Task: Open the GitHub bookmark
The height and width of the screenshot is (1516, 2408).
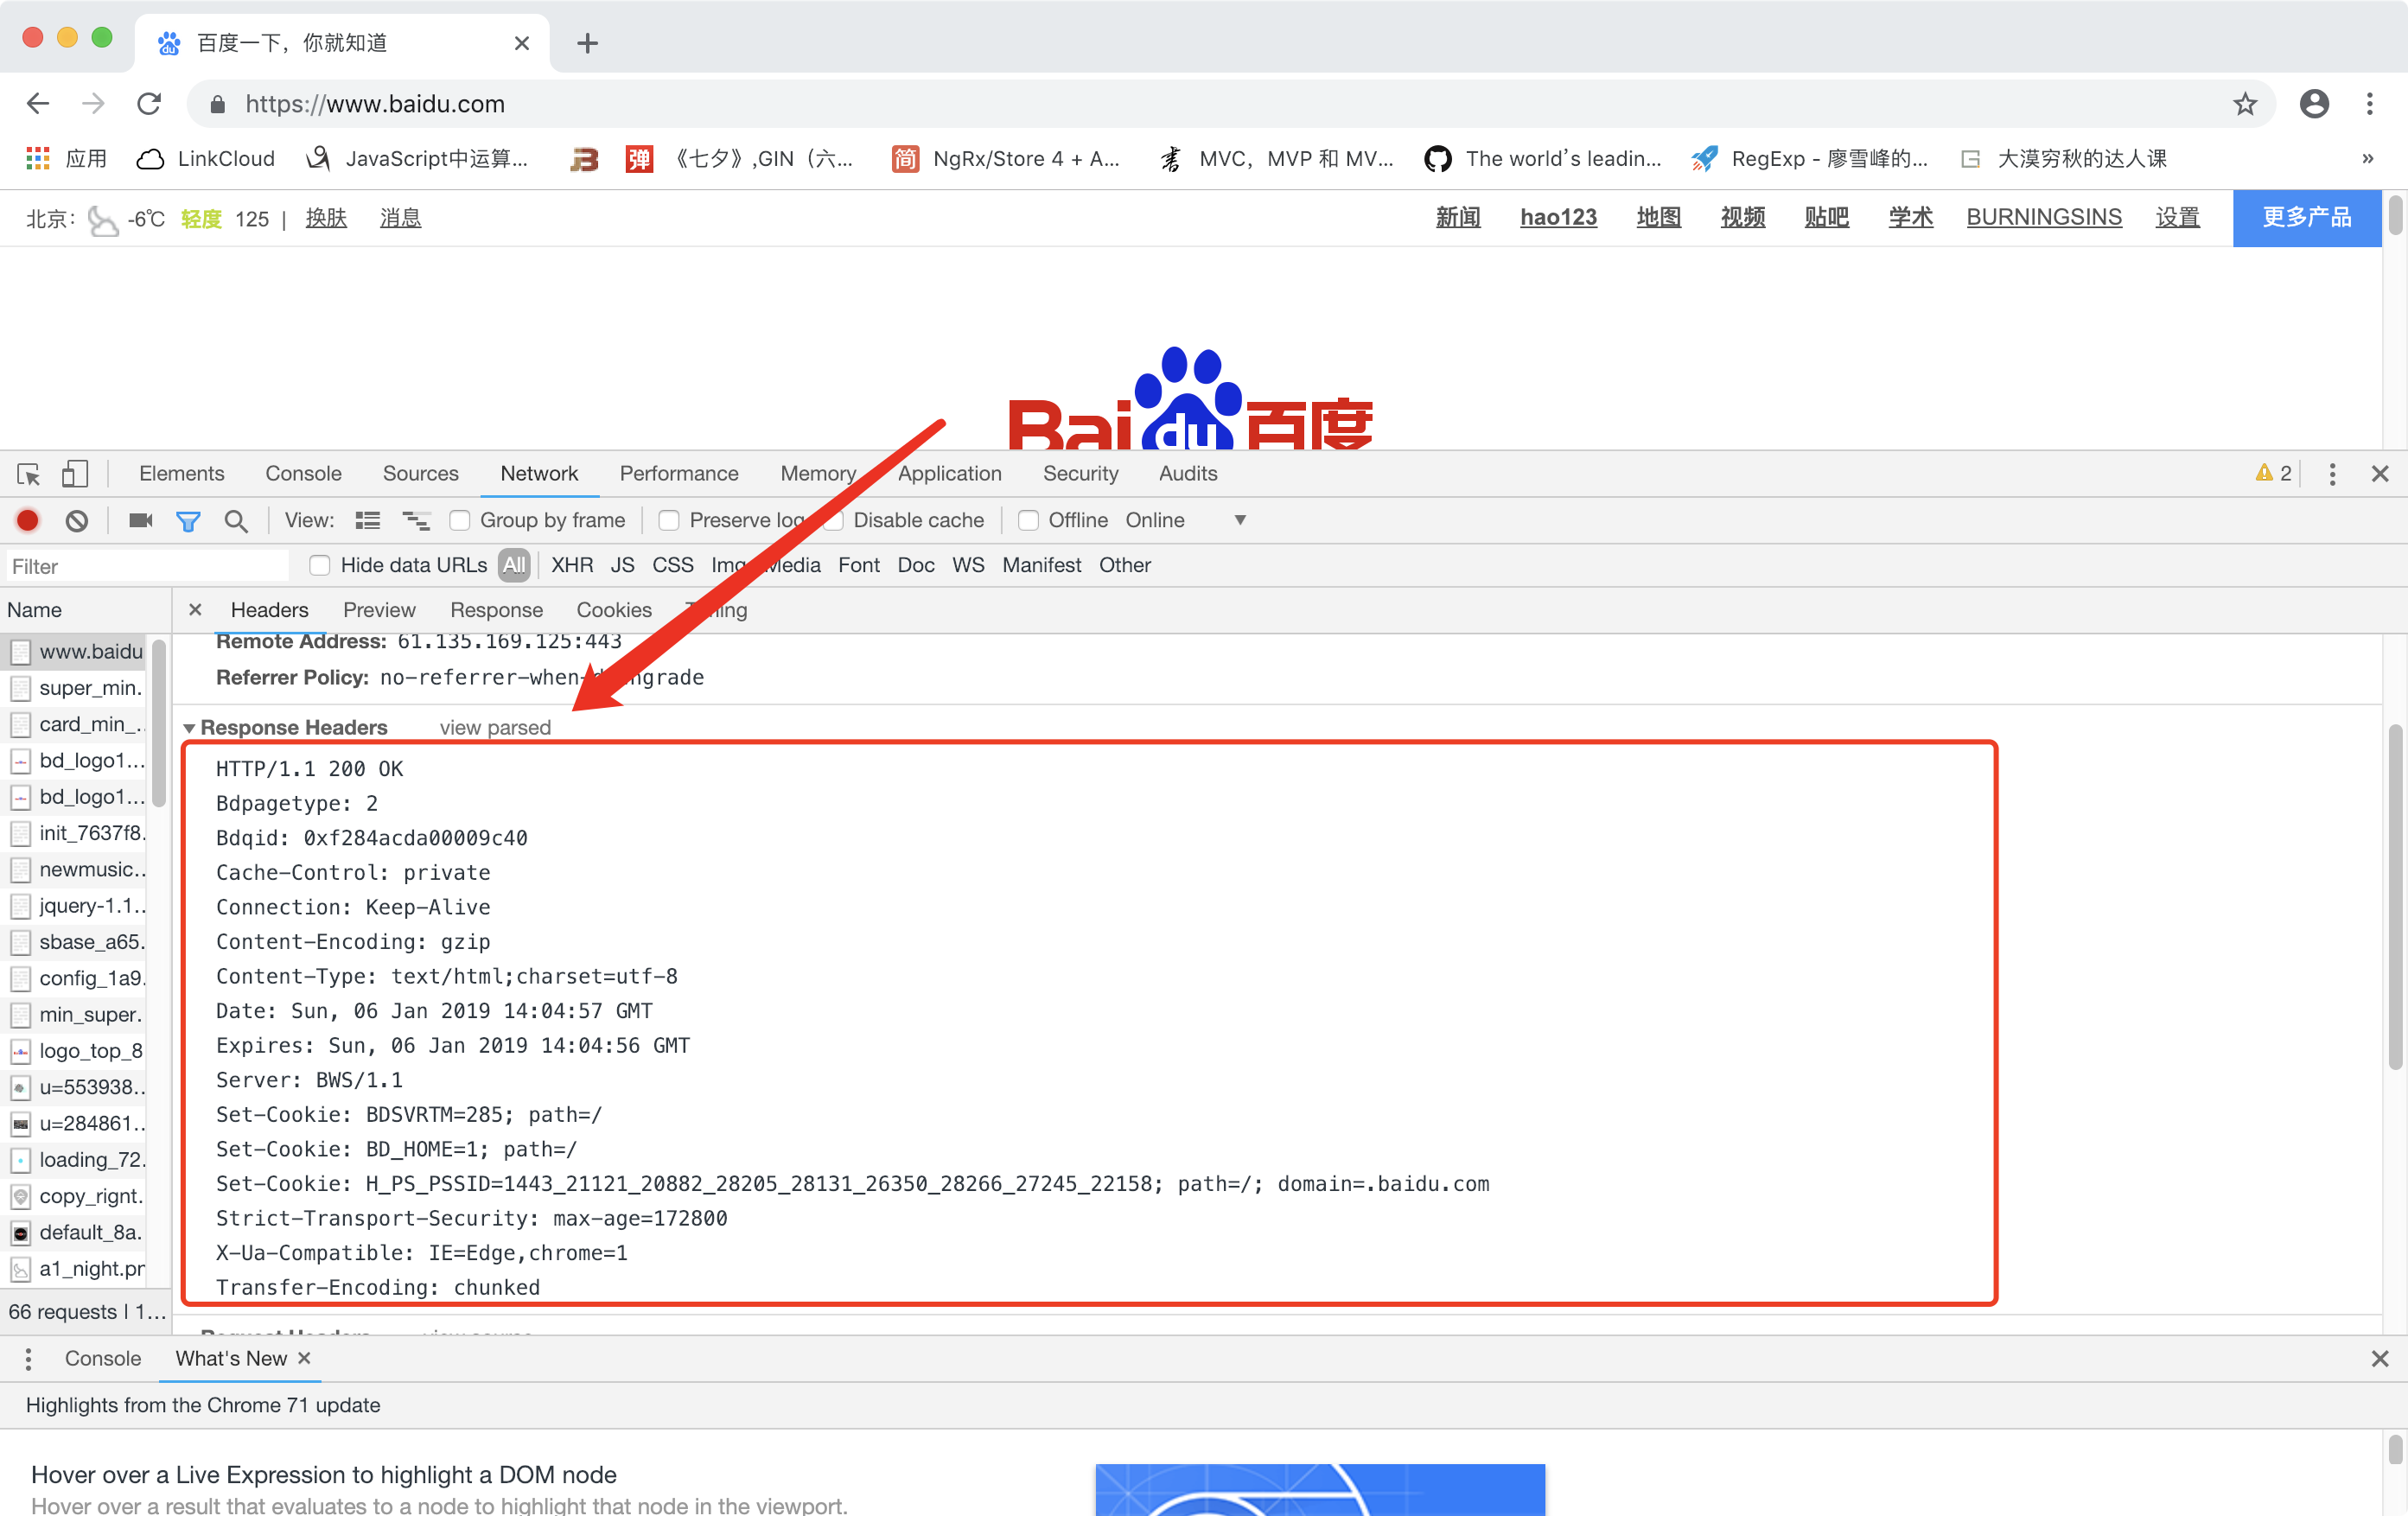Action: 1542,158
